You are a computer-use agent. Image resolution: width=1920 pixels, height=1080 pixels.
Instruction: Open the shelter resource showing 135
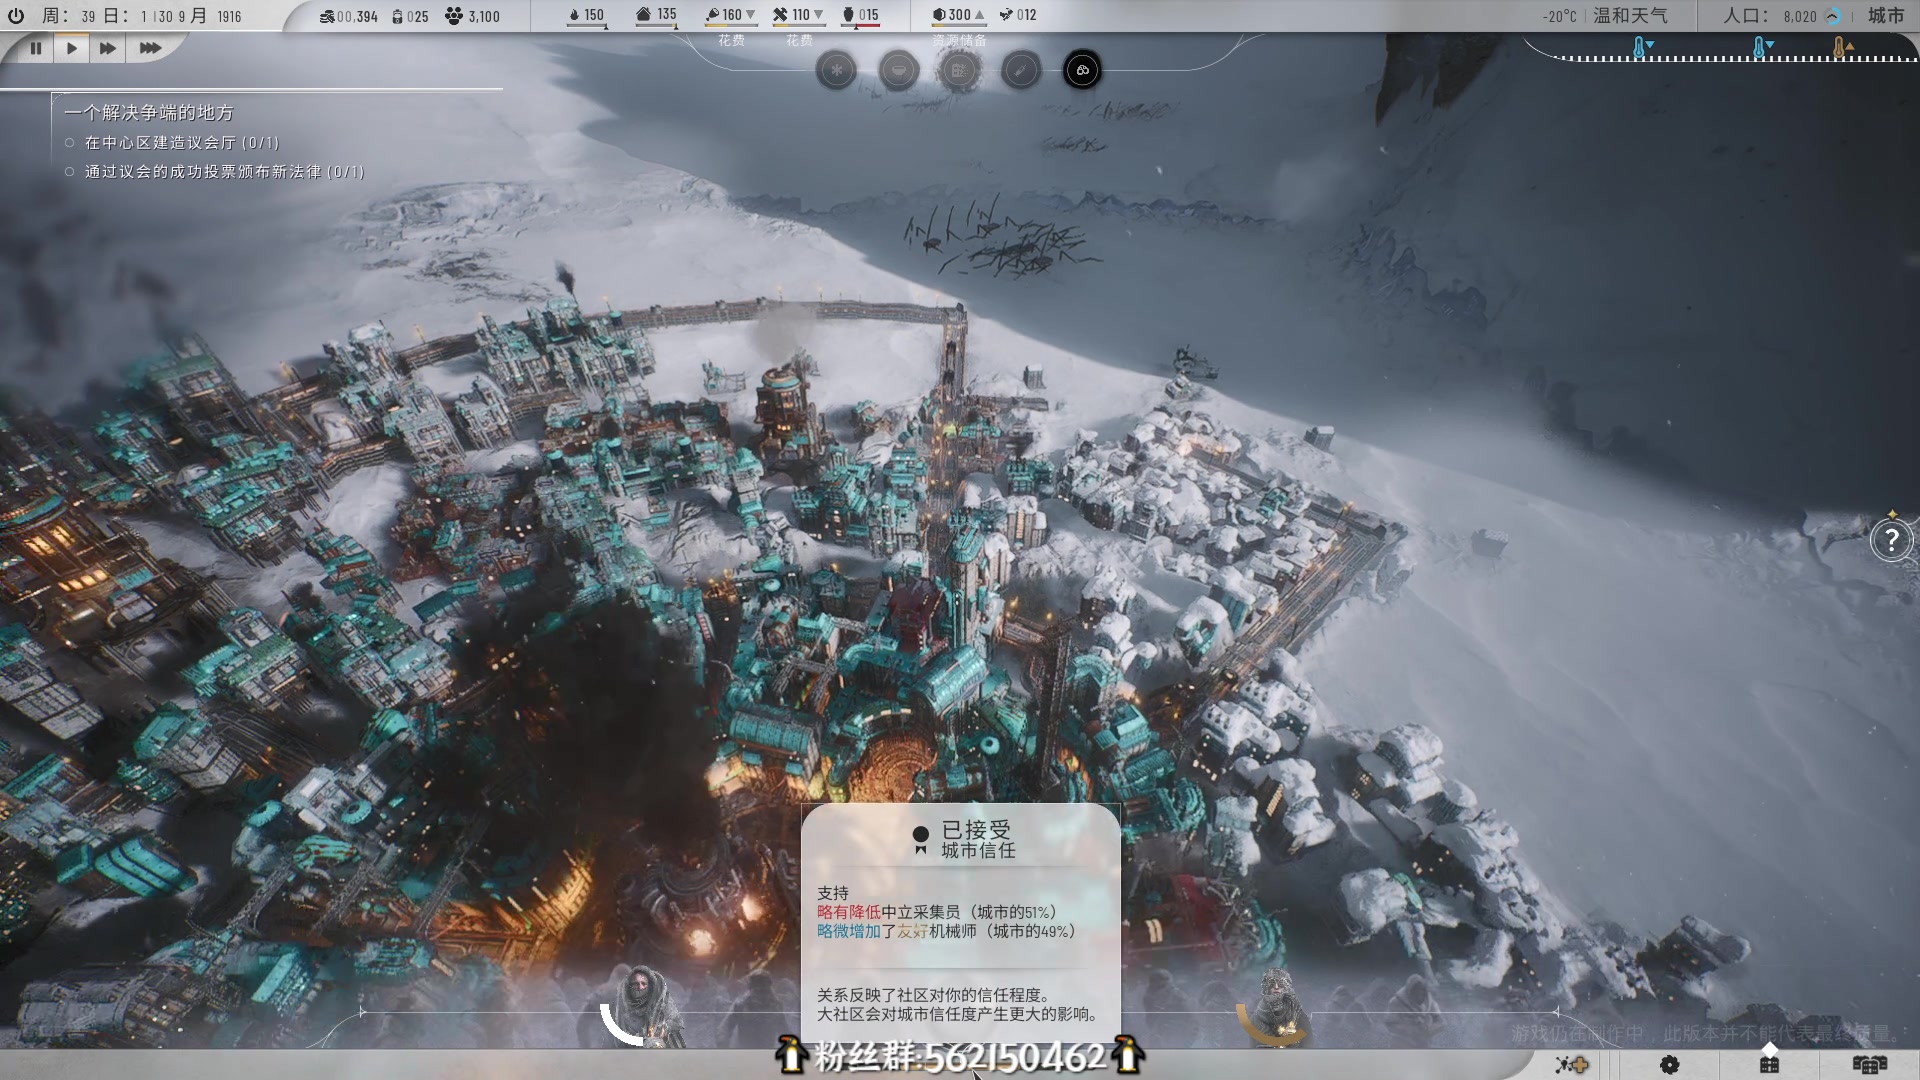[657, 15]
